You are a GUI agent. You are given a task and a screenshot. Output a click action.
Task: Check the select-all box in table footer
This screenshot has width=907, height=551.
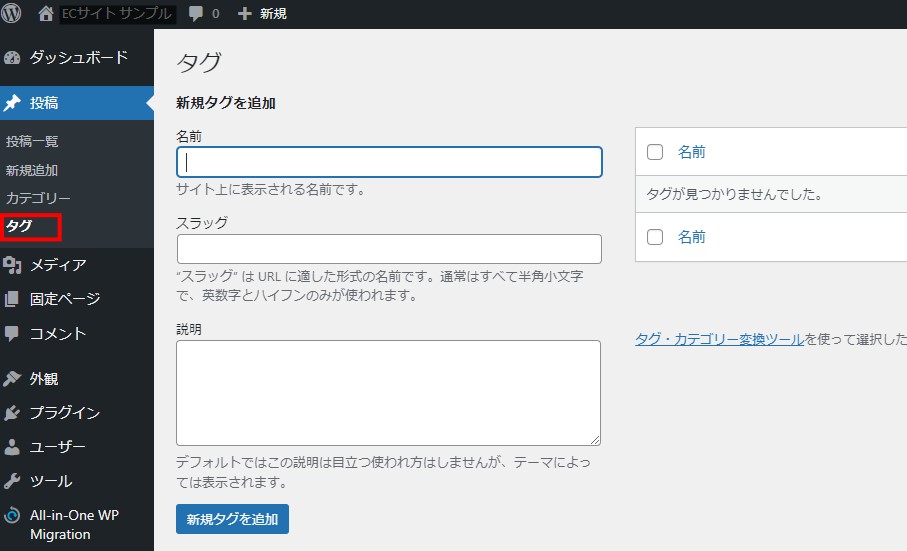(x=656, y=237)
